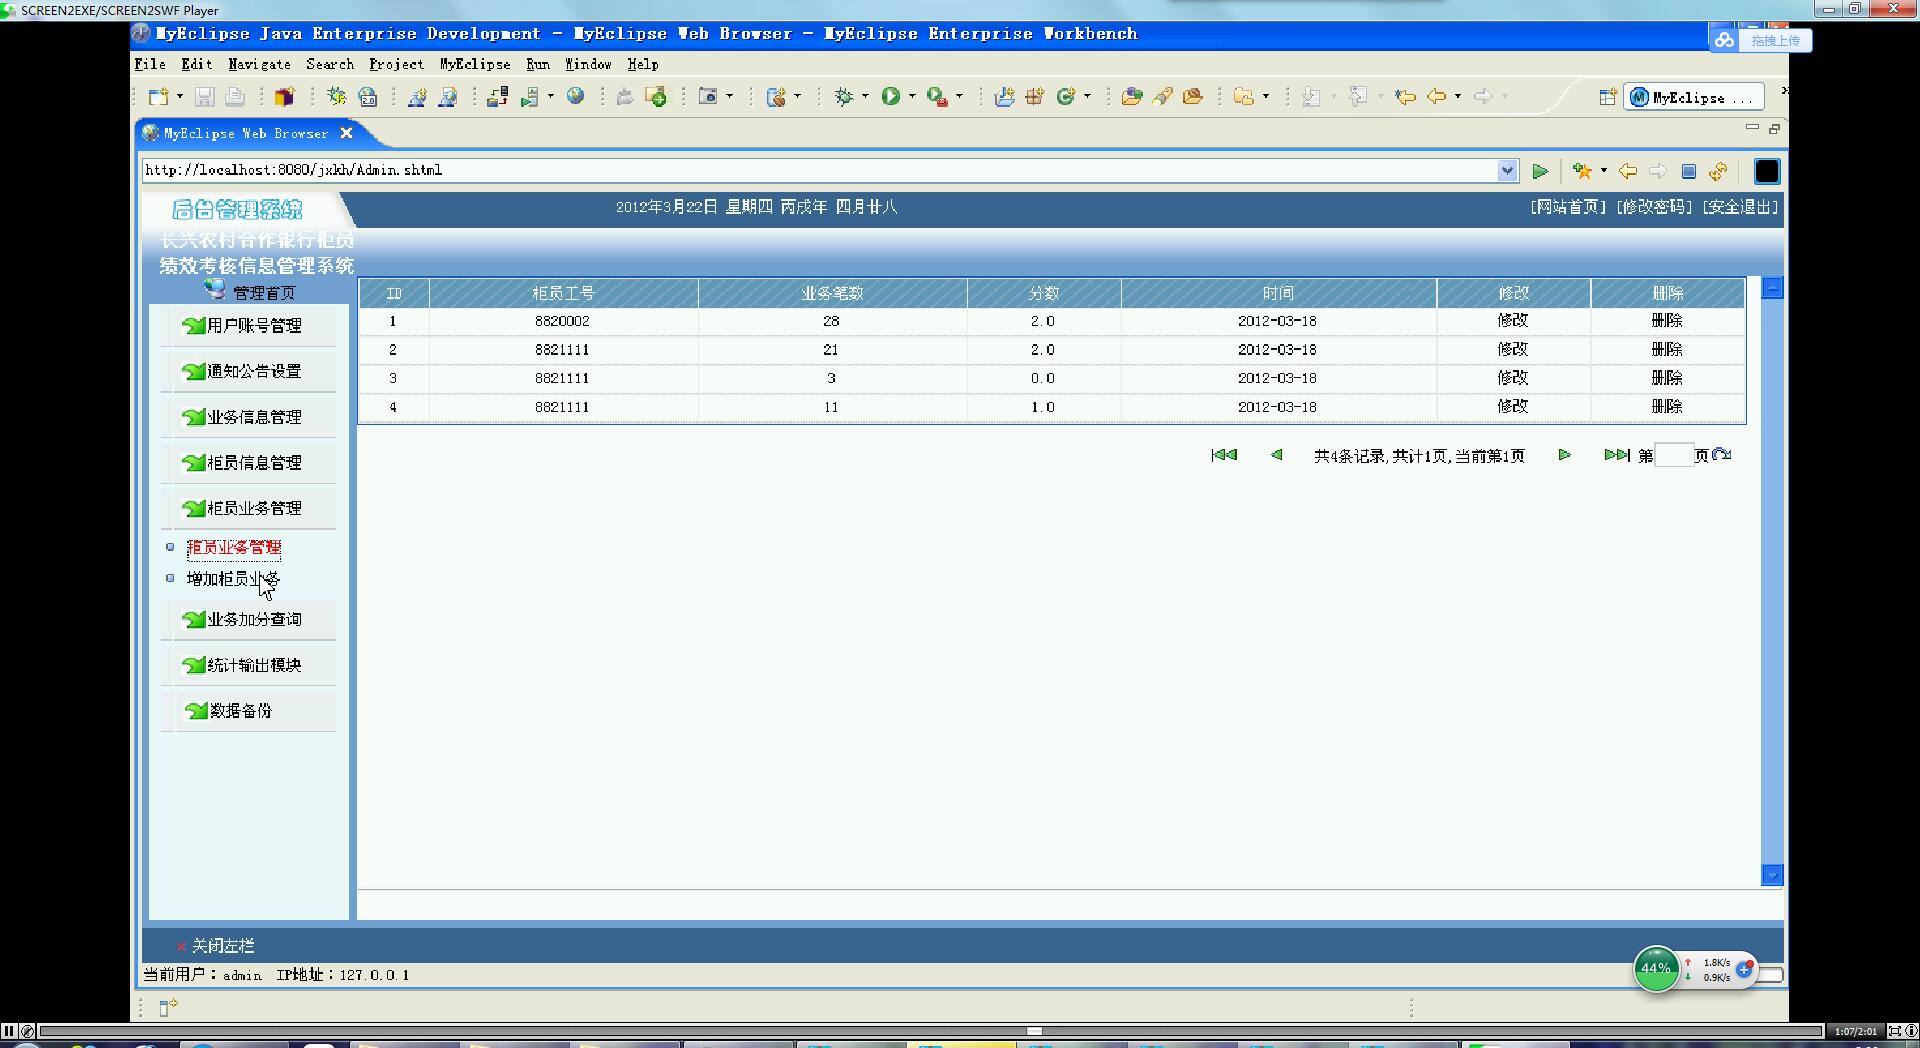Expand 用户账号管理 sidebar section
Screen dimensions: 1920x1048
pyautogui.click(x=254, y=326)
